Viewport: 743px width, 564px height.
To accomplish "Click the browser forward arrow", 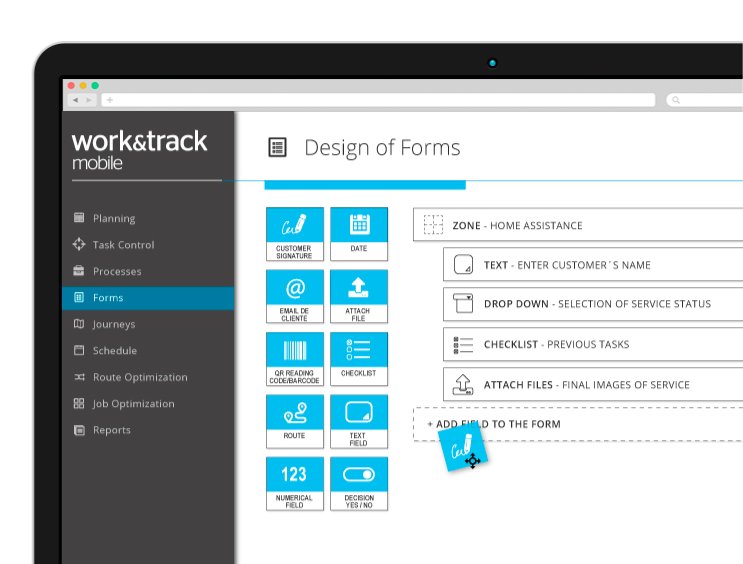I will [x=89, y=100].
